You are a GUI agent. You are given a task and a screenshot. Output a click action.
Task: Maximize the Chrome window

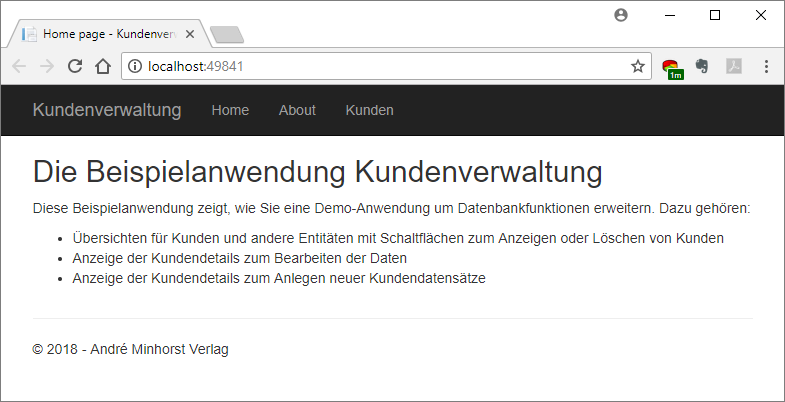[x=715, y=16]
